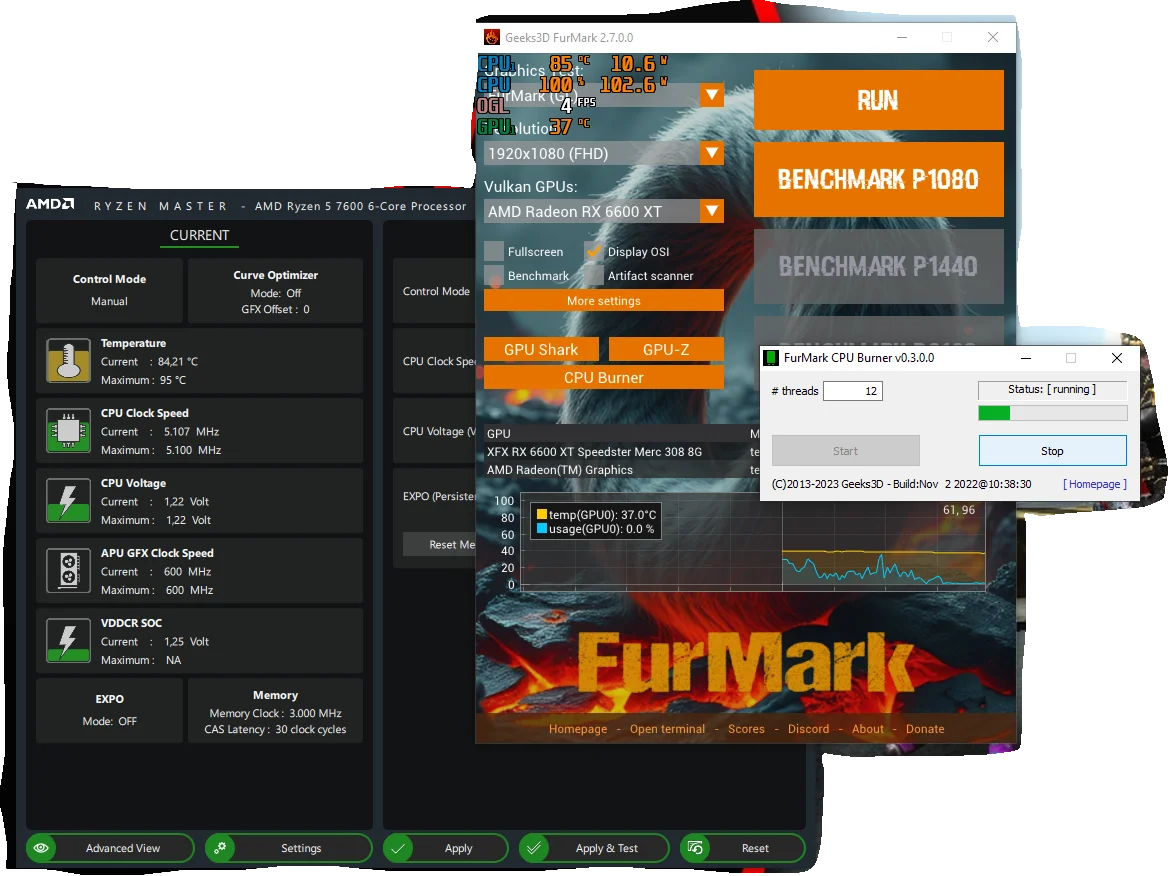The image size is (1168, 876).
Task: Click Advanced View button in Ryzen Master
Action: pyautogui.click(x=110, y=848)
